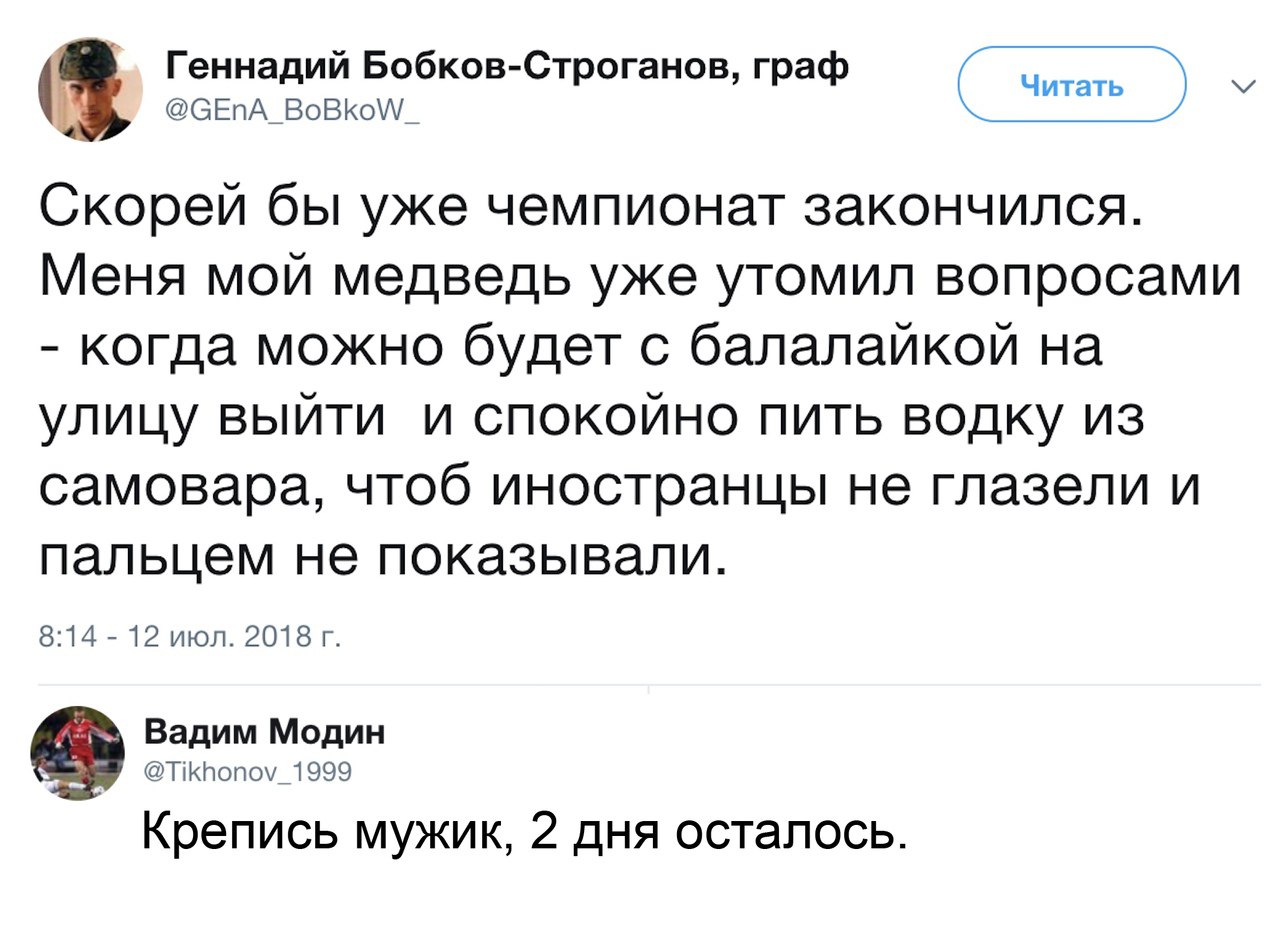Click the reply author name Вадим Модин

click(x=264, y=733)
